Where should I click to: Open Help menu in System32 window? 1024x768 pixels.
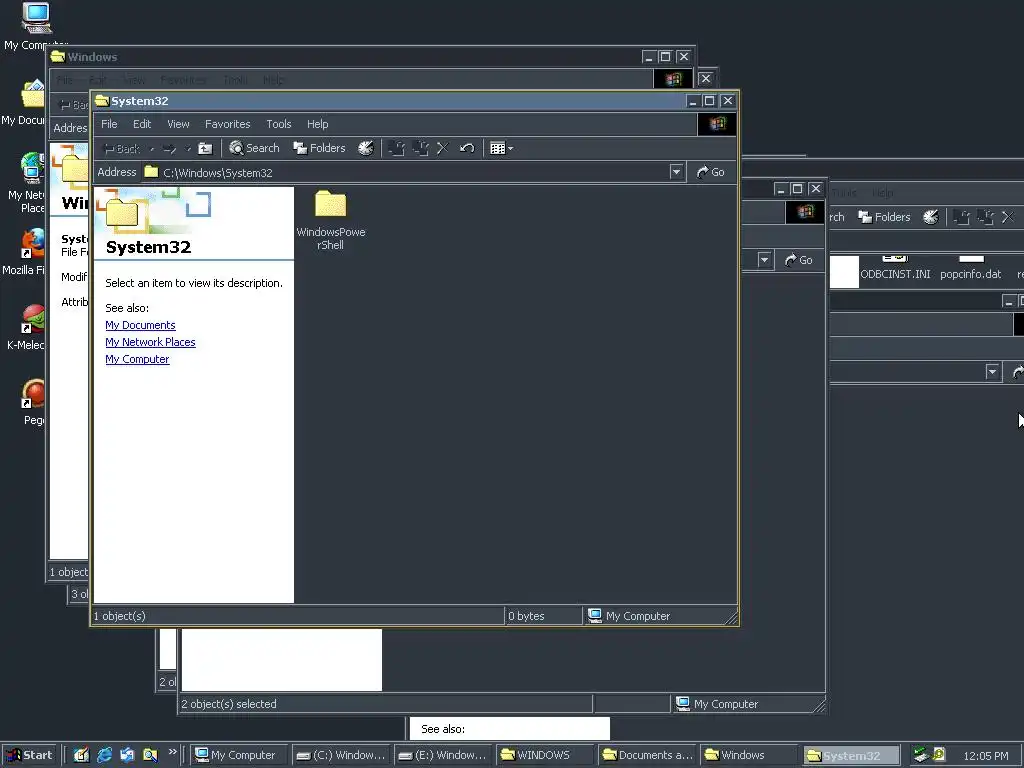point(317,124)
